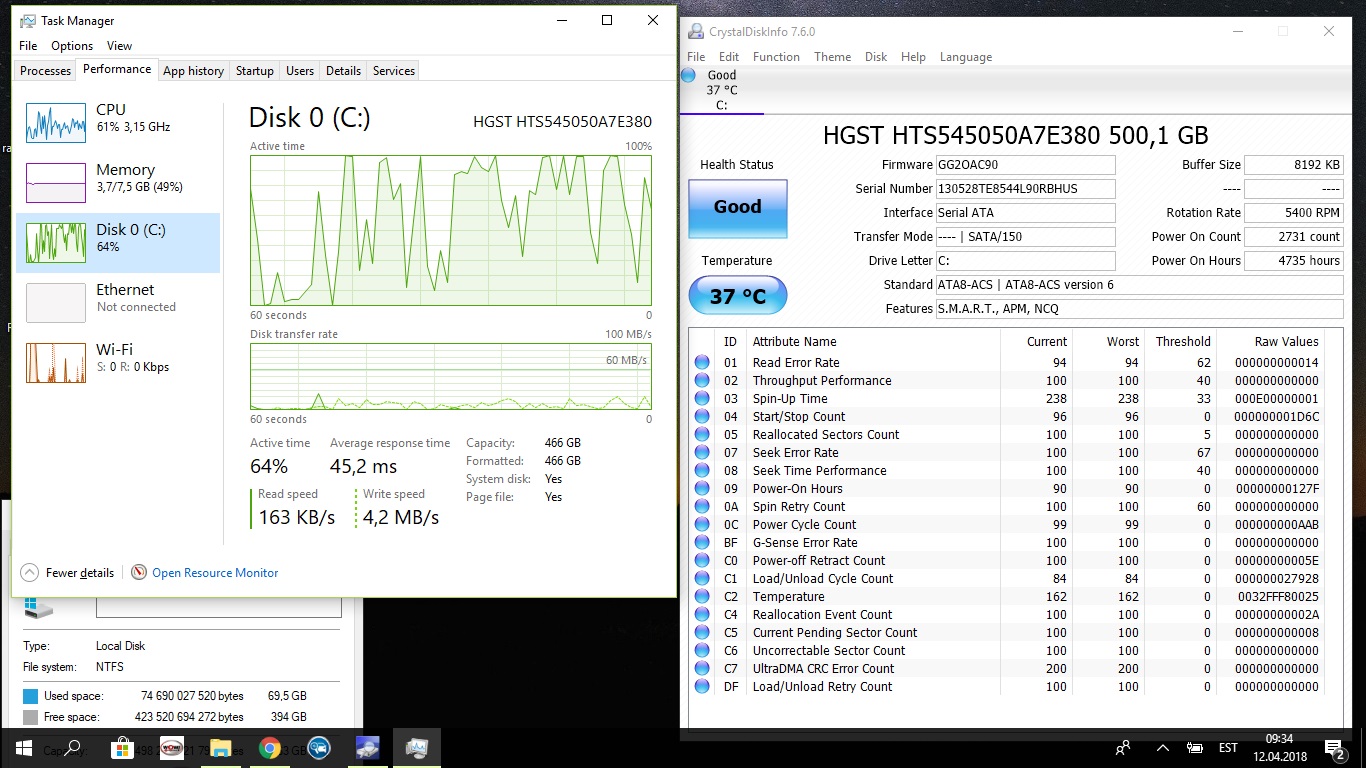This screenshot has height=768, width=1366.
Task: Click the EST input language indicator
Action: click(x=1228, y=748)
